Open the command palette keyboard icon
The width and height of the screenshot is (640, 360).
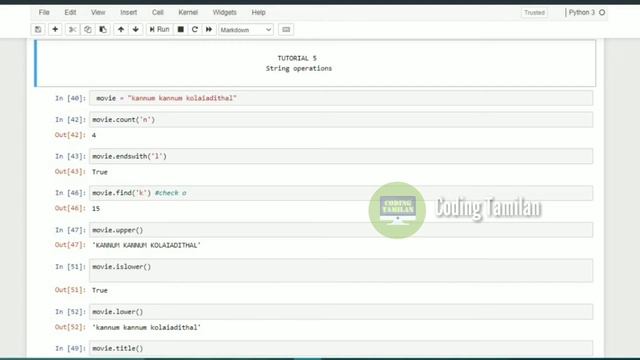pos(286,29)
